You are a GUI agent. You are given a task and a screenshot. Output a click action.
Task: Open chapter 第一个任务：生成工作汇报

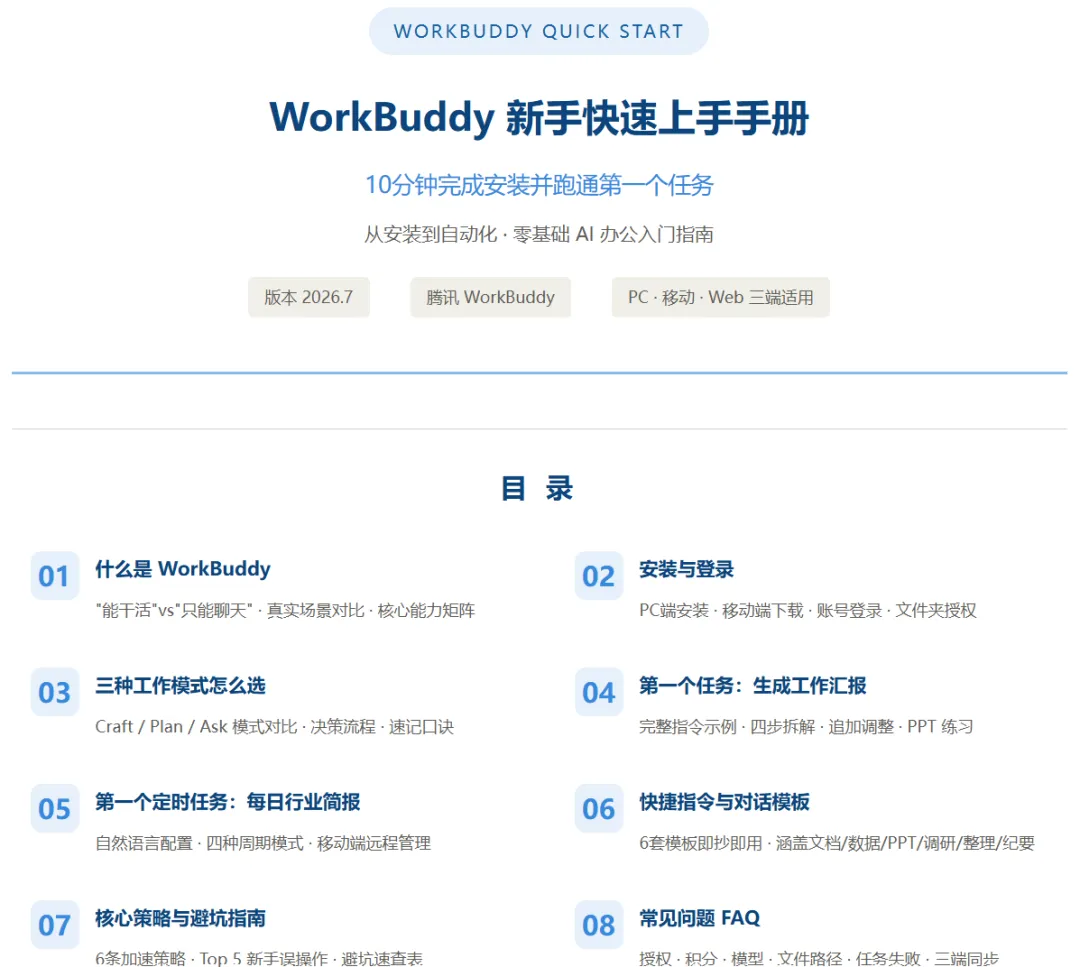click(752, 685)
